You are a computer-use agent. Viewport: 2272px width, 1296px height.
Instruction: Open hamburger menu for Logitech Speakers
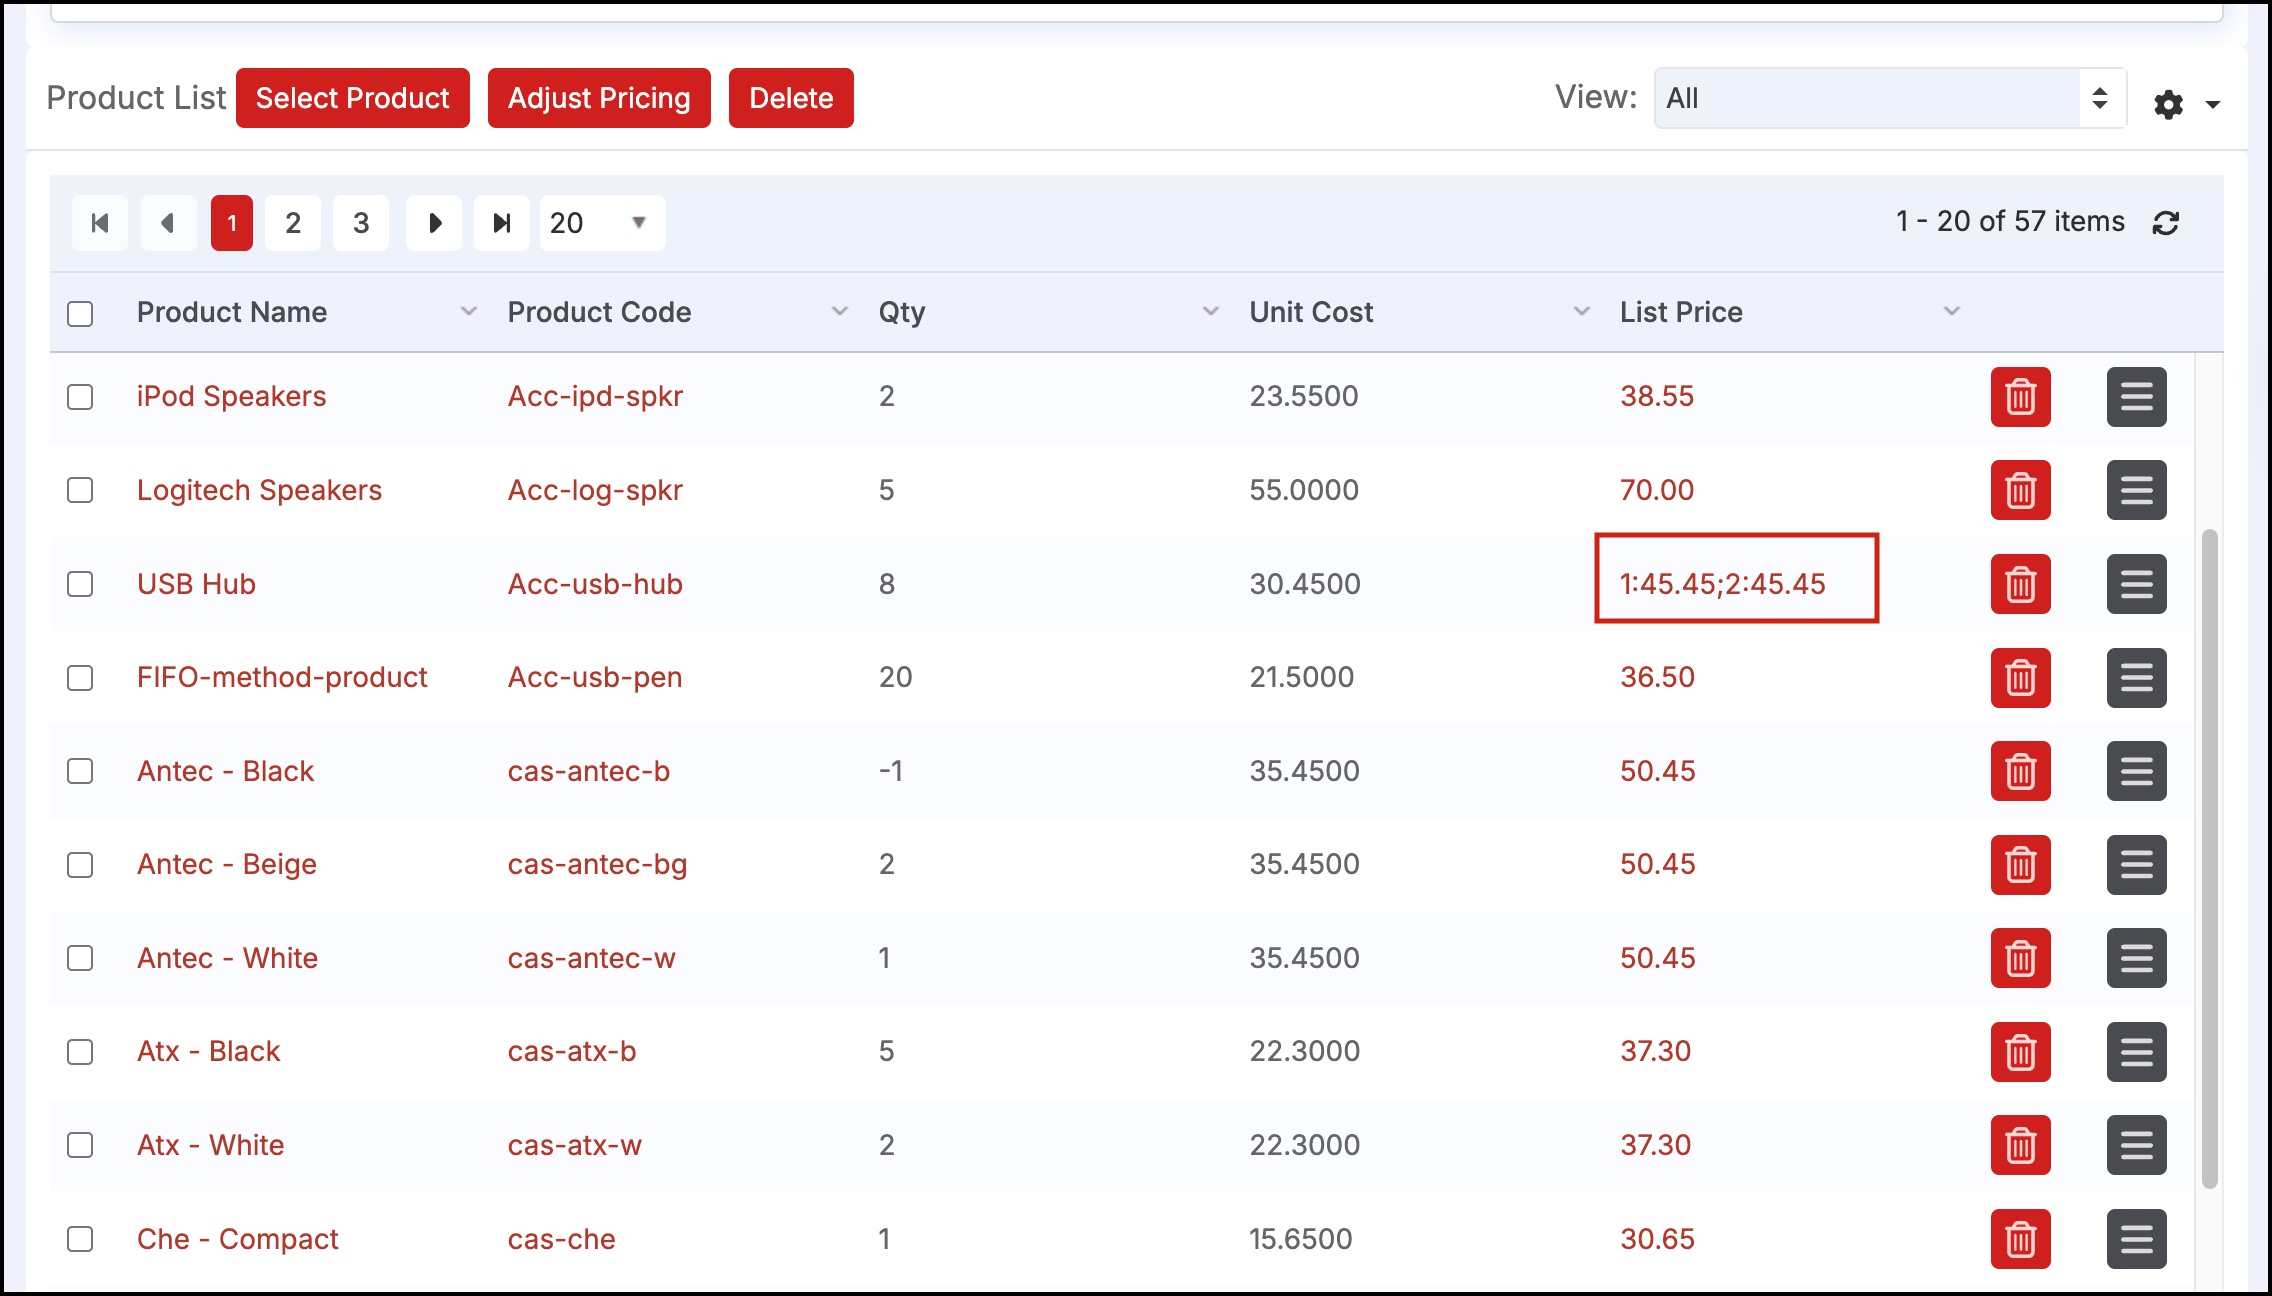[x=2136, y=490]
